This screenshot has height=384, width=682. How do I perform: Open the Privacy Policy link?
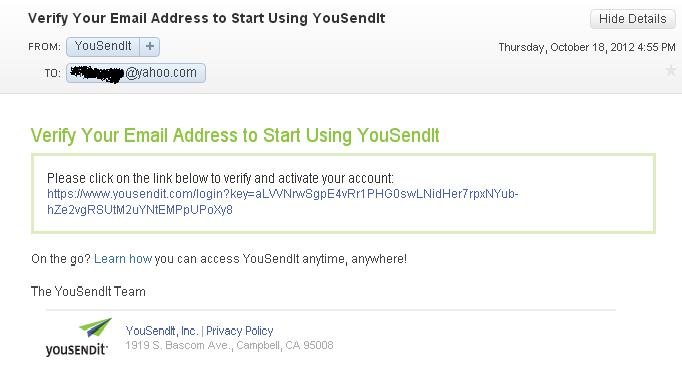pyautogui.click(x=240, y=331)
